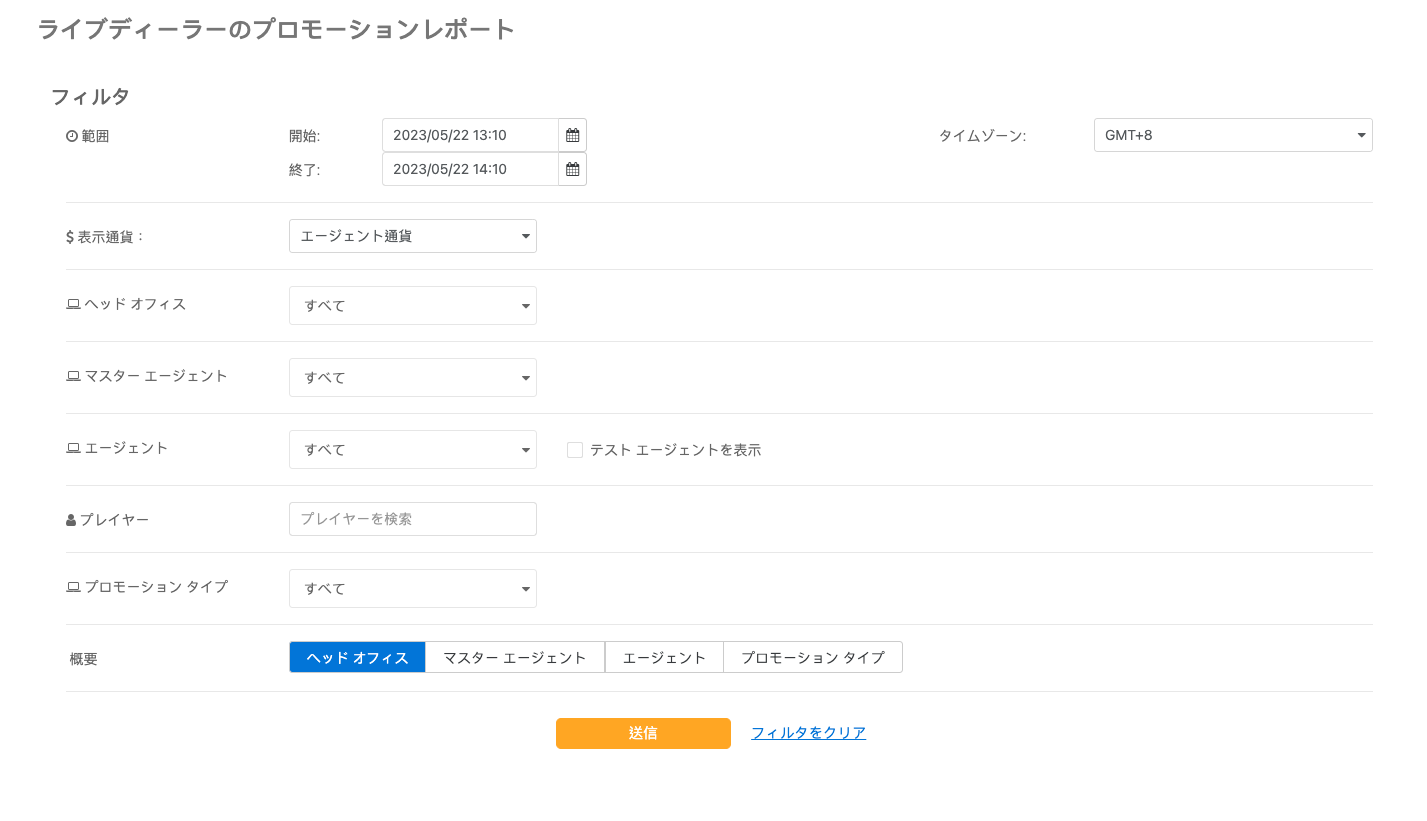Open the プロモーション タイプ すべて dropdown
Viewport: 1427px width, 821px height.
point(412,588)
